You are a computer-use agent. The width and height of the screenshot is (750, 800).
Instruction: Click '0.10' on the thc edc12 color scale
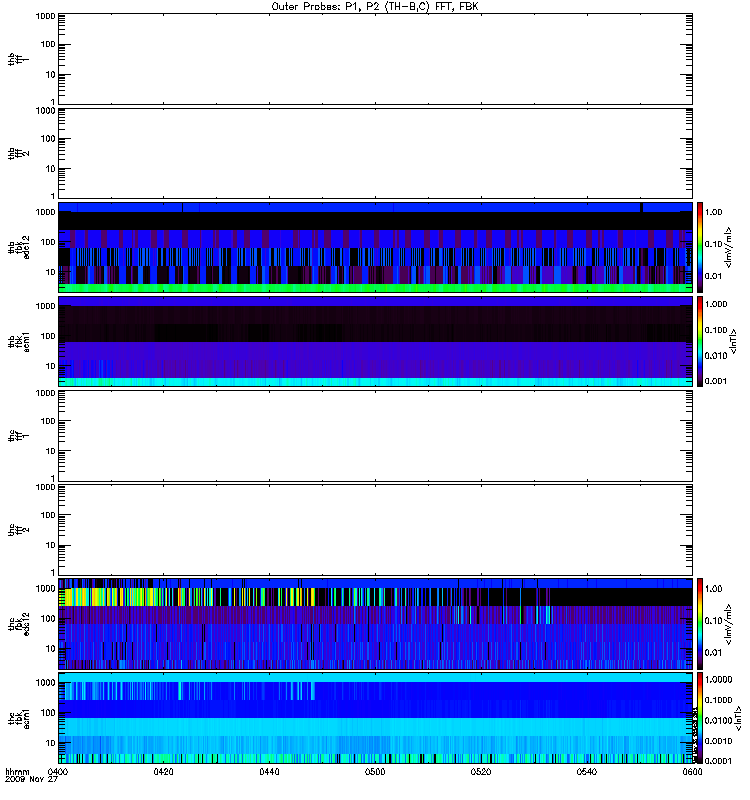(713, 621)
